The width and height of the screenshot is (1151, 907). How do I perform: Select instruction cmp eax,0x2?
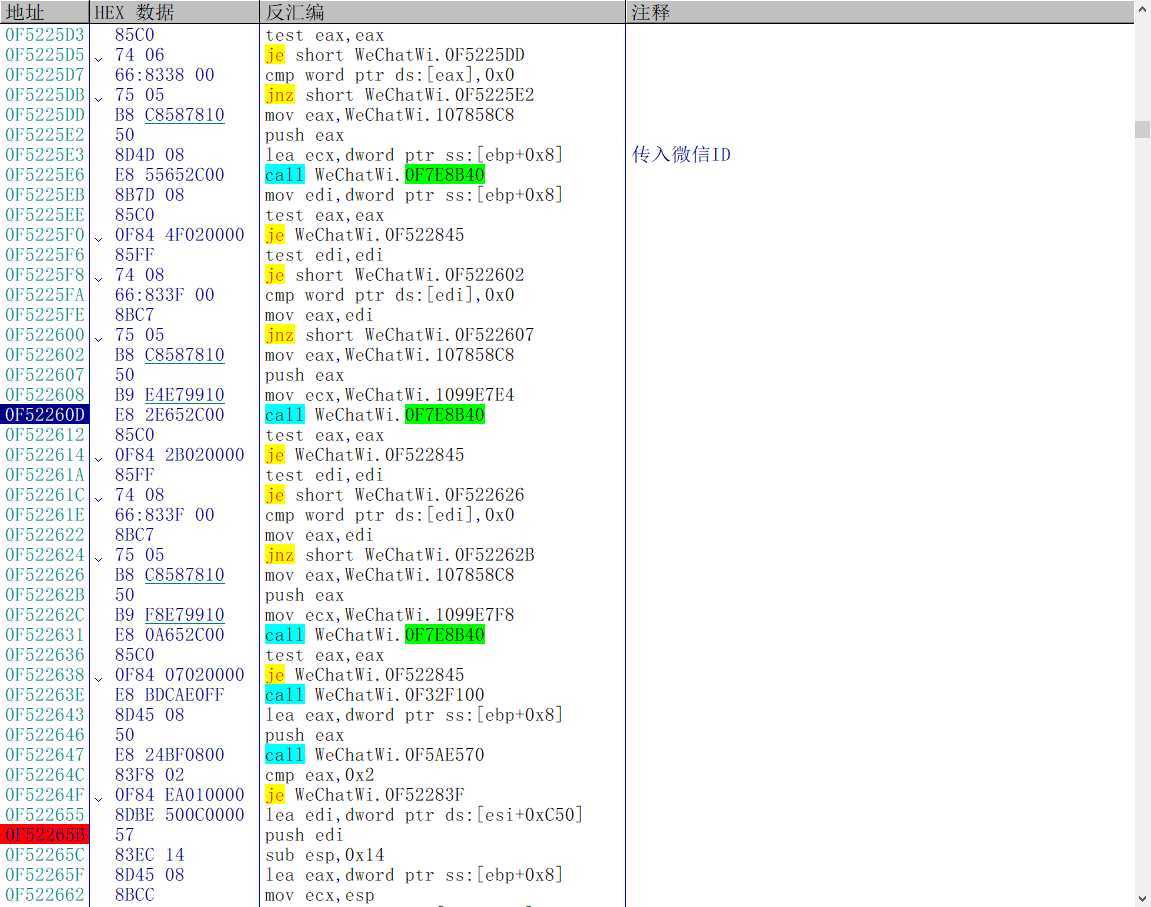tap(319, 775)
